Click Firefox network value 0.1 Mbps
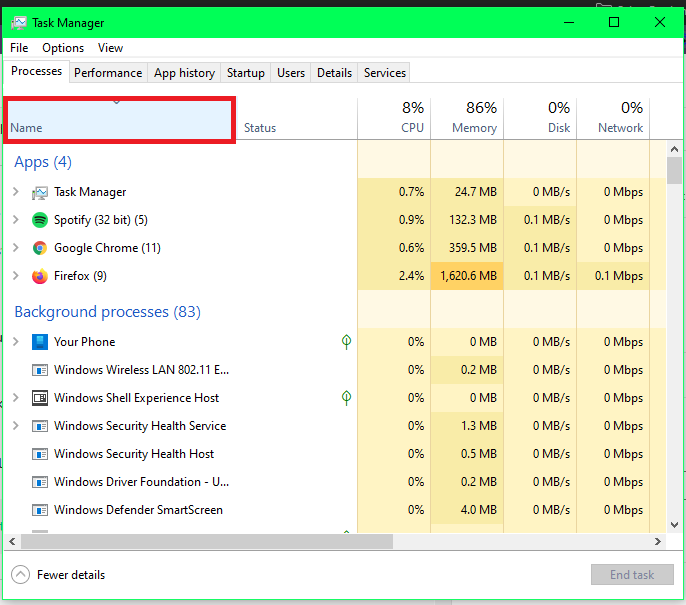The height and width of the screenshot is (605, 686). point(619,276)
